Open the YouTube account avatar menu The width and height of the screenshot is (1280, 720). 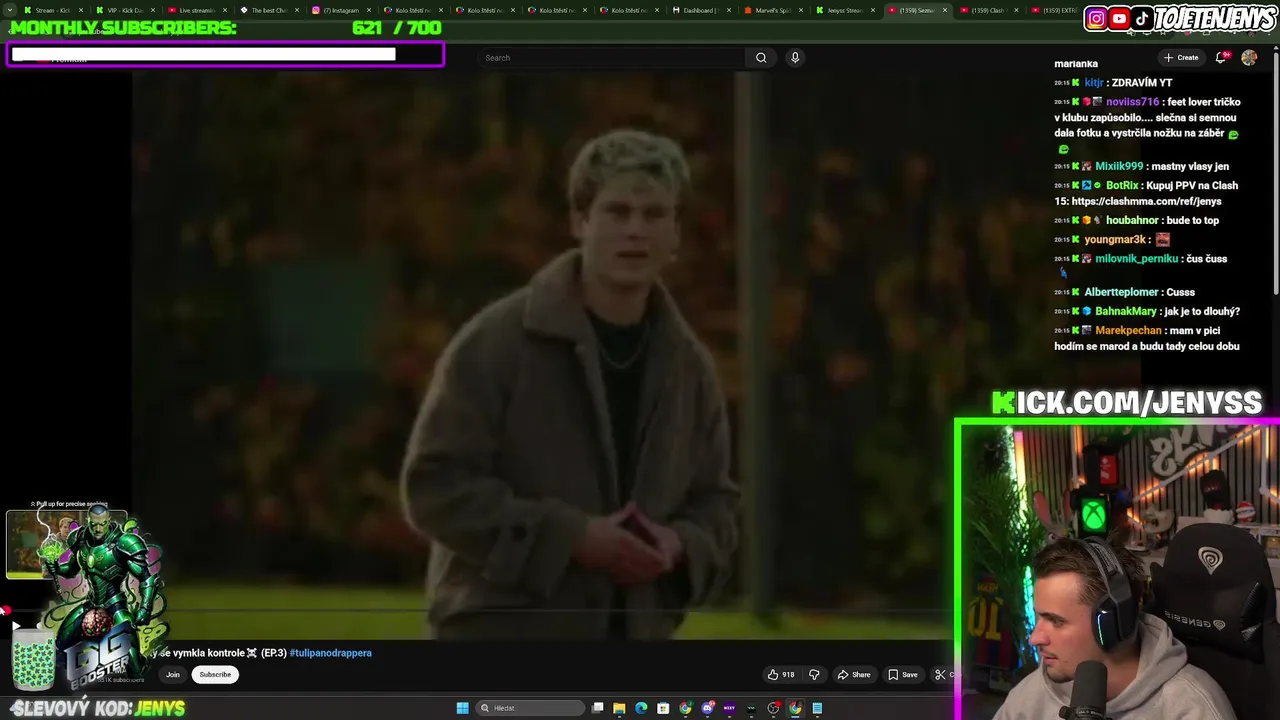(x=1249, y=58)
